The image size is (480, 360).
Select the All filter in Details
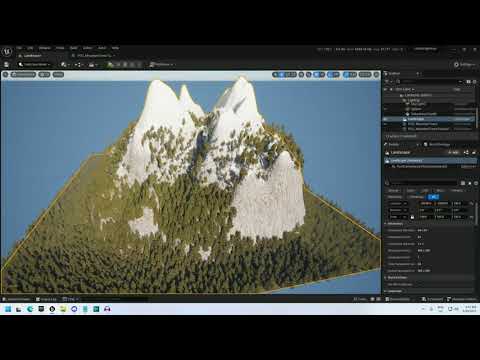tap(433, 197)
